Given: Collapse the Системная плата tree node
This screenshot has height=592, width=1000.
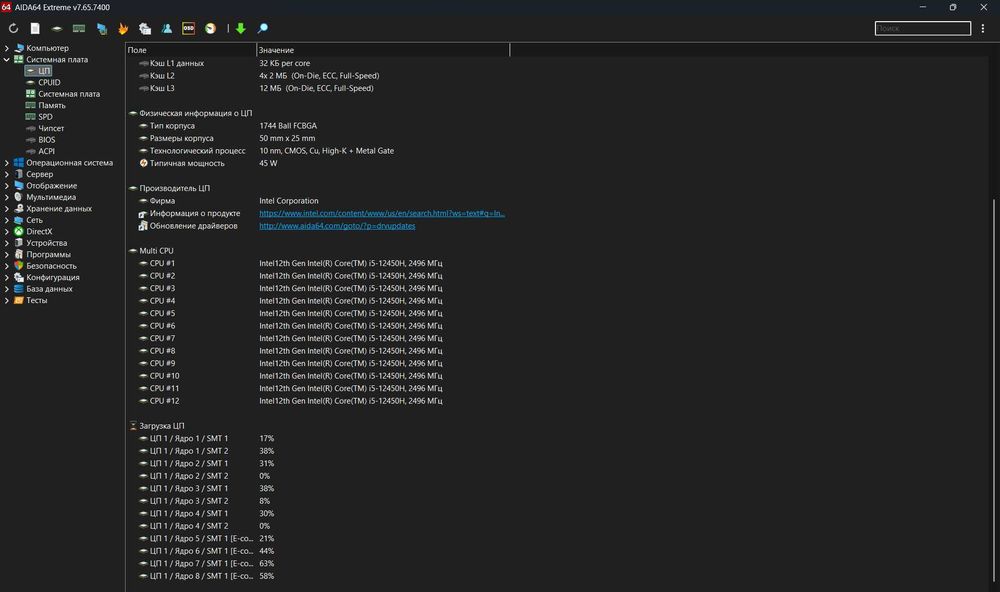Looking at the screenshot, I should [6, 59].
